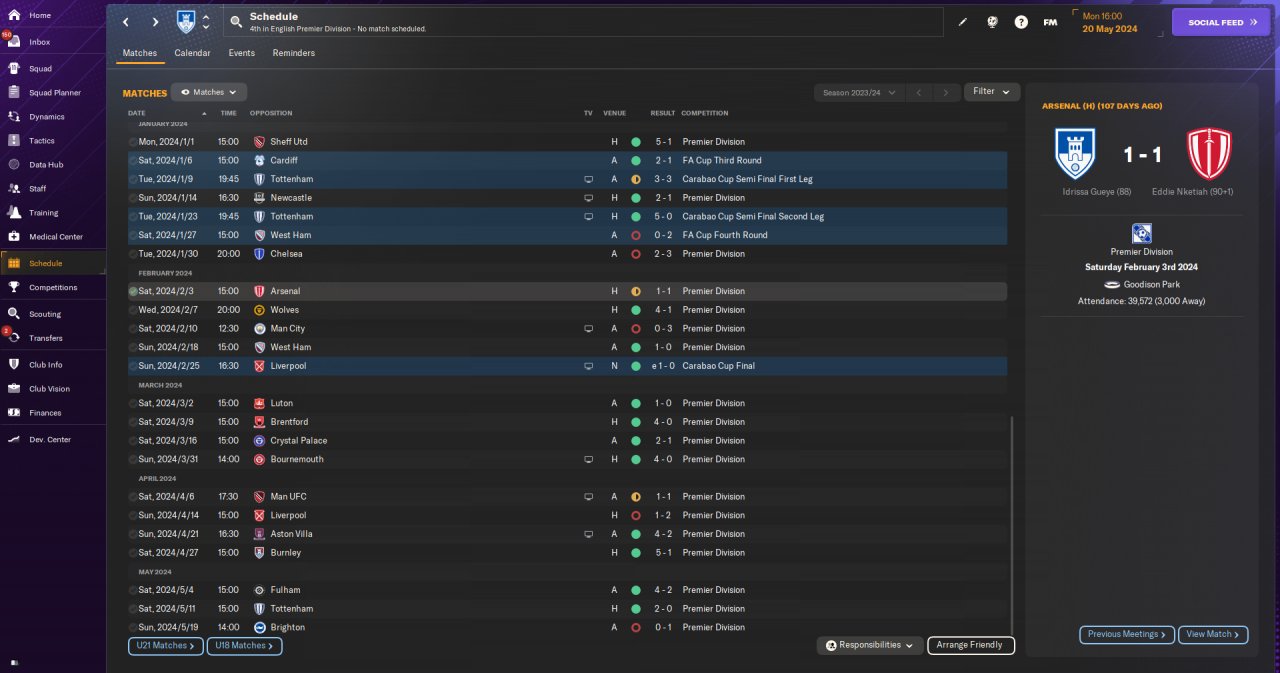Open the Squad shirt icon
Image resolution: width=1280 pixels, height=673 pixels.
coord(14,68)
